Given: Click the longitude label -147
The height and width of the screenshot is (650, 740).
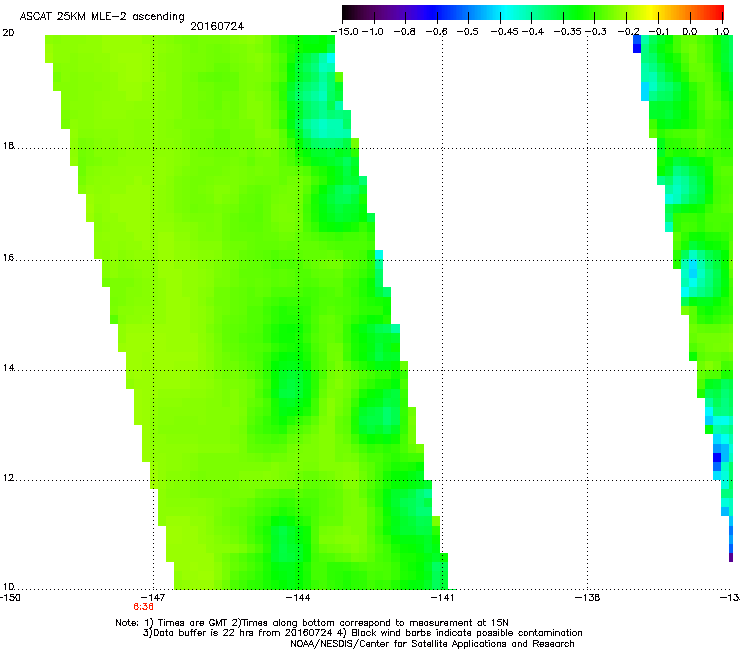Looking at the screenshot, I should [153, 598].
